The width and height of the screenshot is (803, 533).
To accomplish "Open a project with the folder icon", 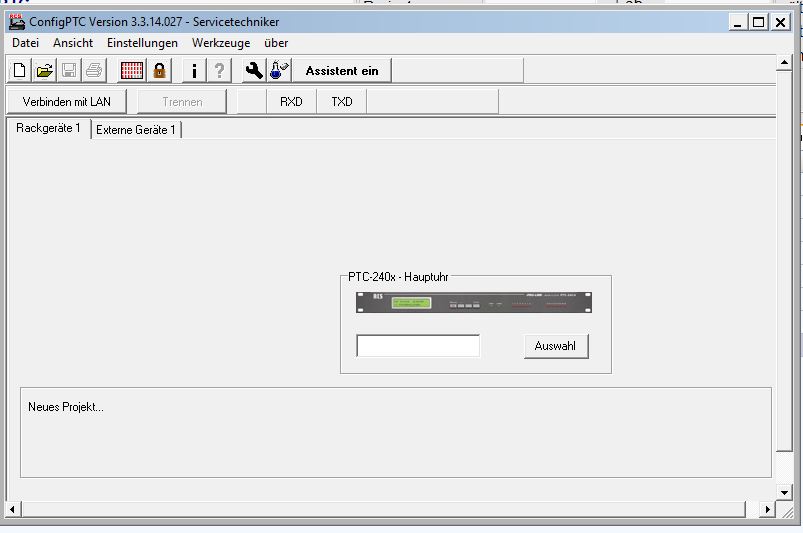I will click(x=45, y=71).
